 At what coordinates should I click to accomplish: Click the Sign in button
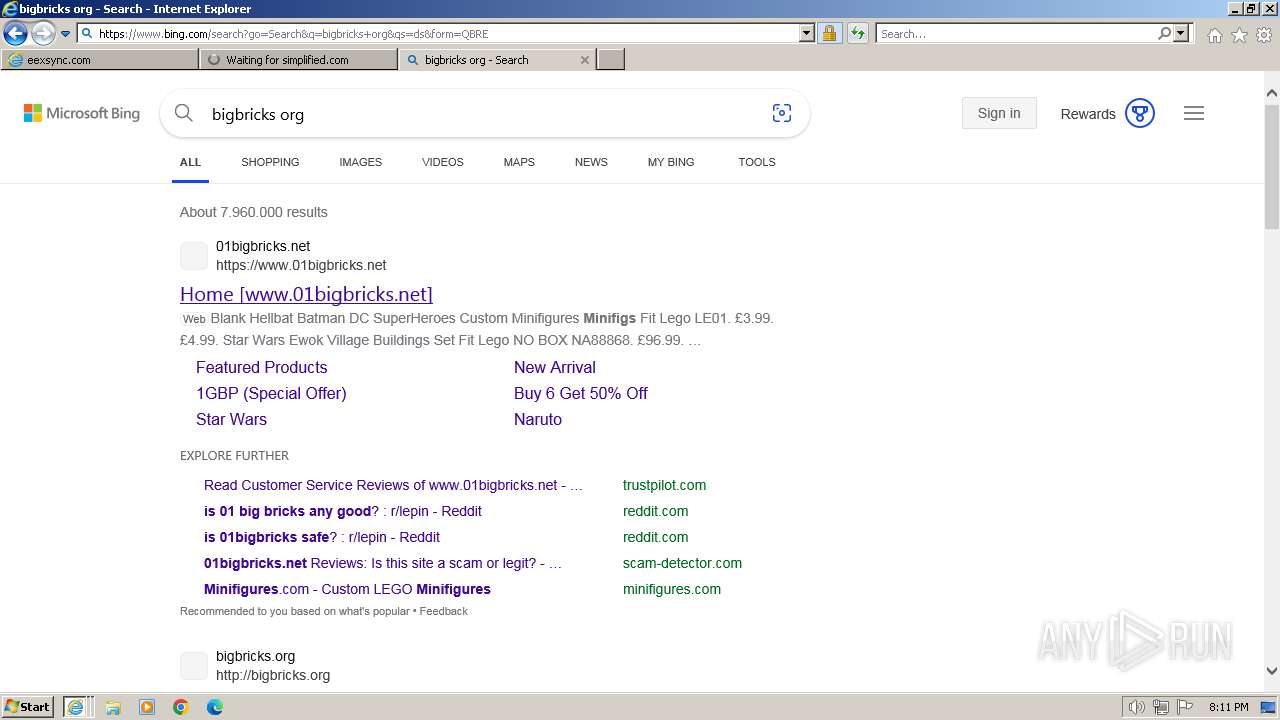[x=999, y=113]
